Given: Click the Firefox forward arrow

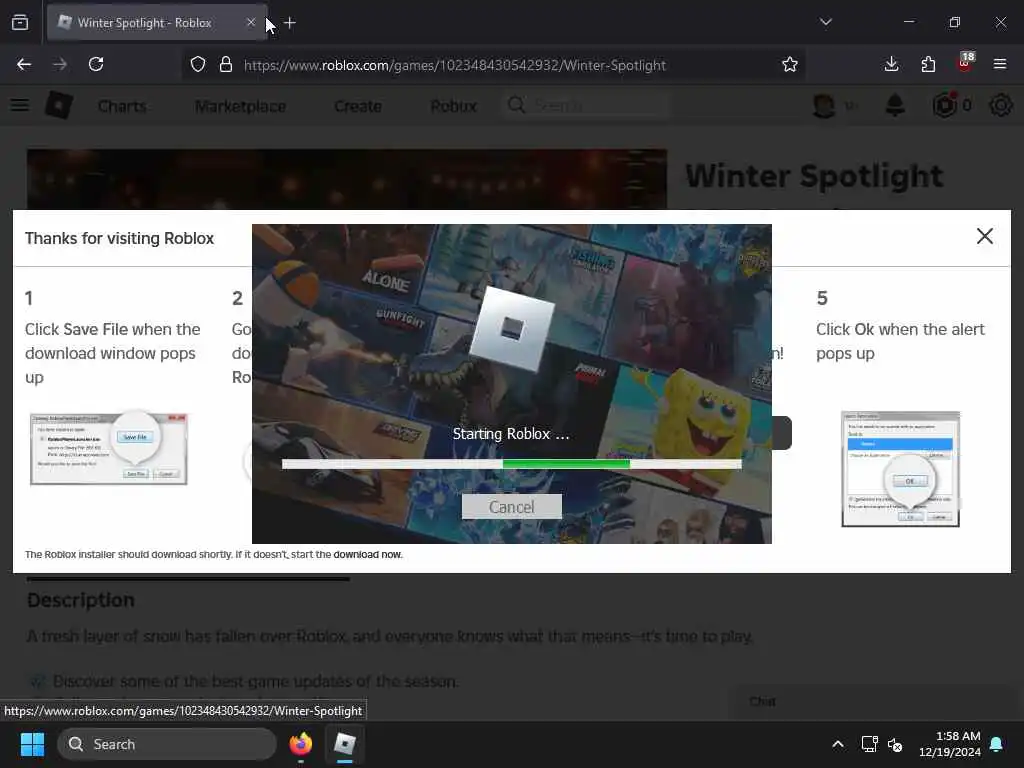Looking at the screenshot, I should pos(59,64).
